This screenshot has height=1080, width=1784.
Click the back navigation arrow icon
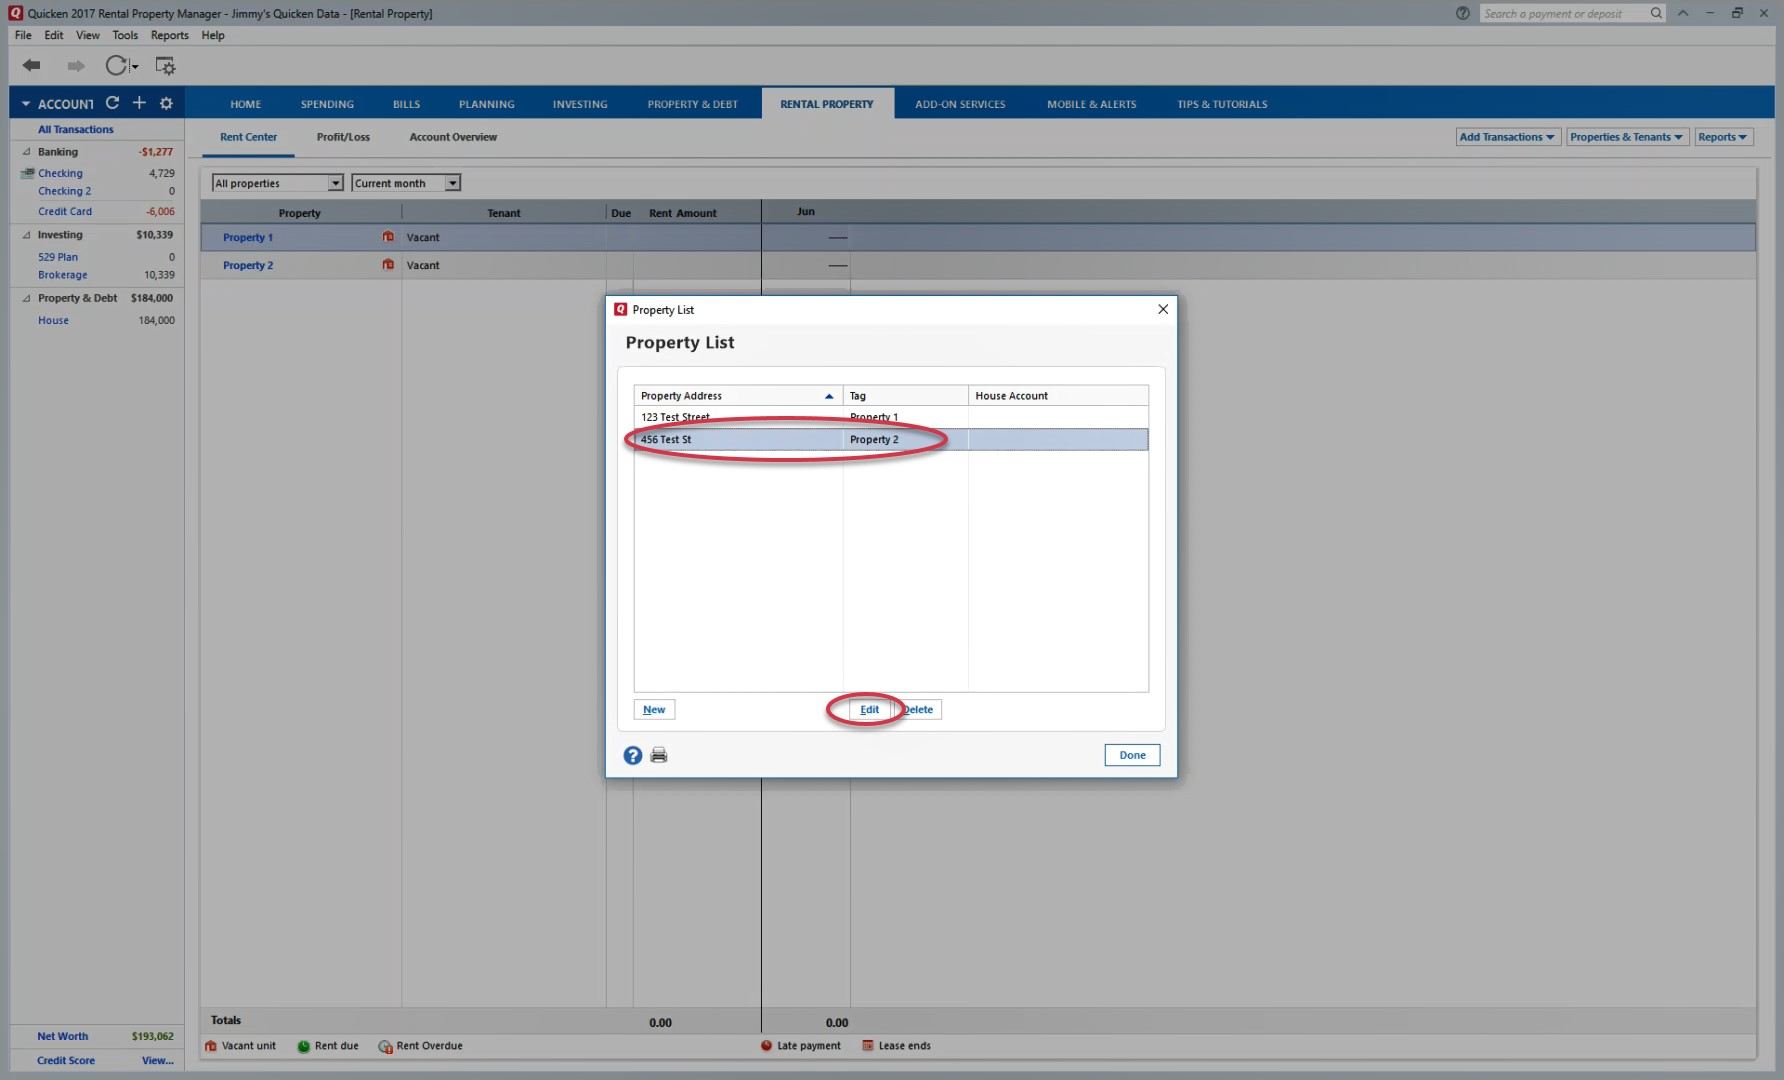(32, 66)
